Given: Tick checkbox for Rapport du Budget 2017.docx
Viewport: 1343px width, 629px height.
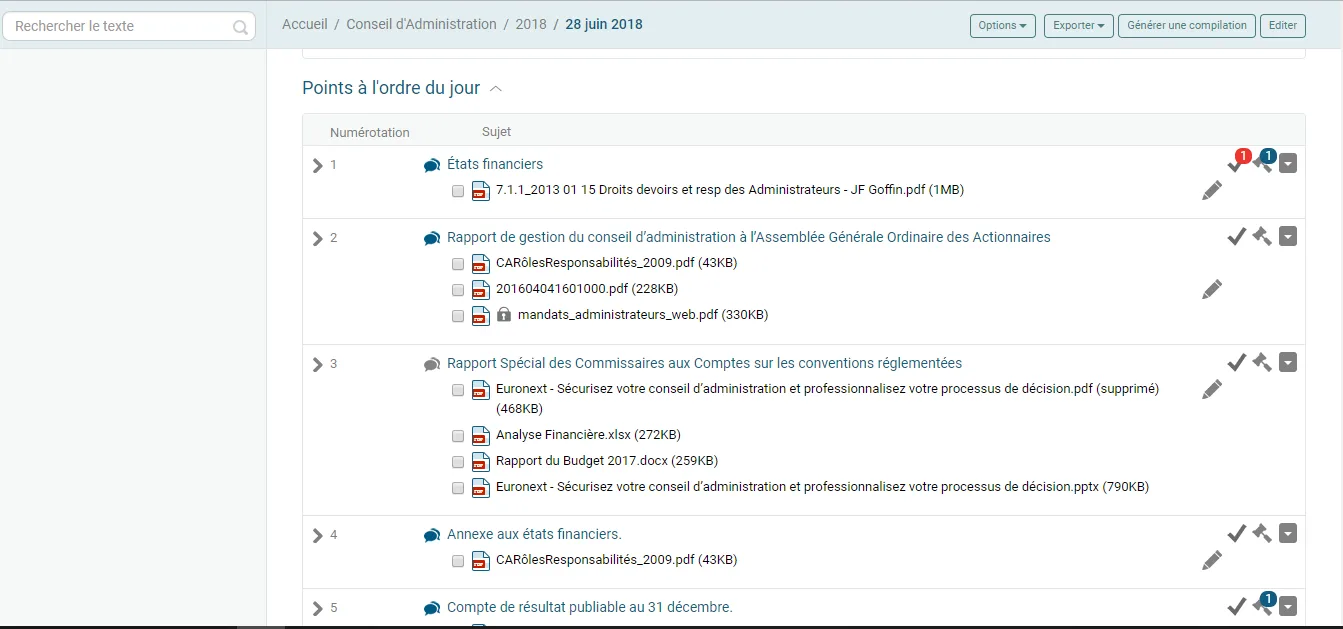Looking at the screenshot, I should click(x=457, y=462).
